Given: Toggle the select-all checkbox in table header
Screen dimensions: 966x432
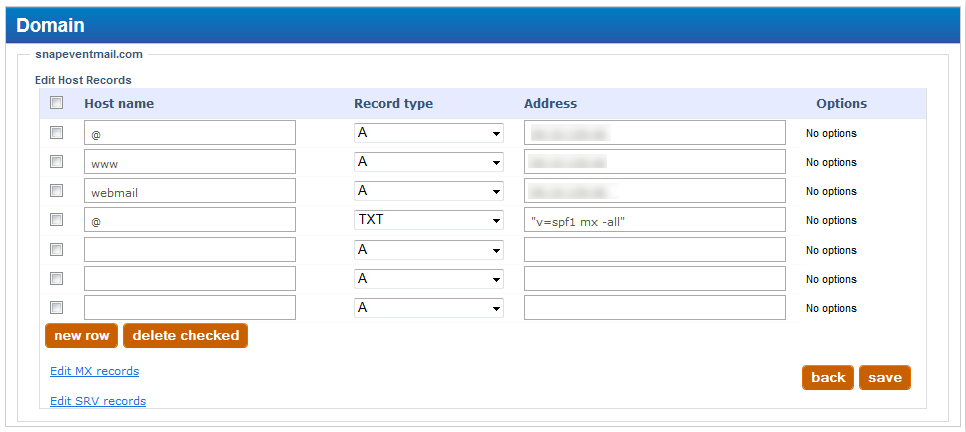Looking at the screenshot, I should 57,103.
